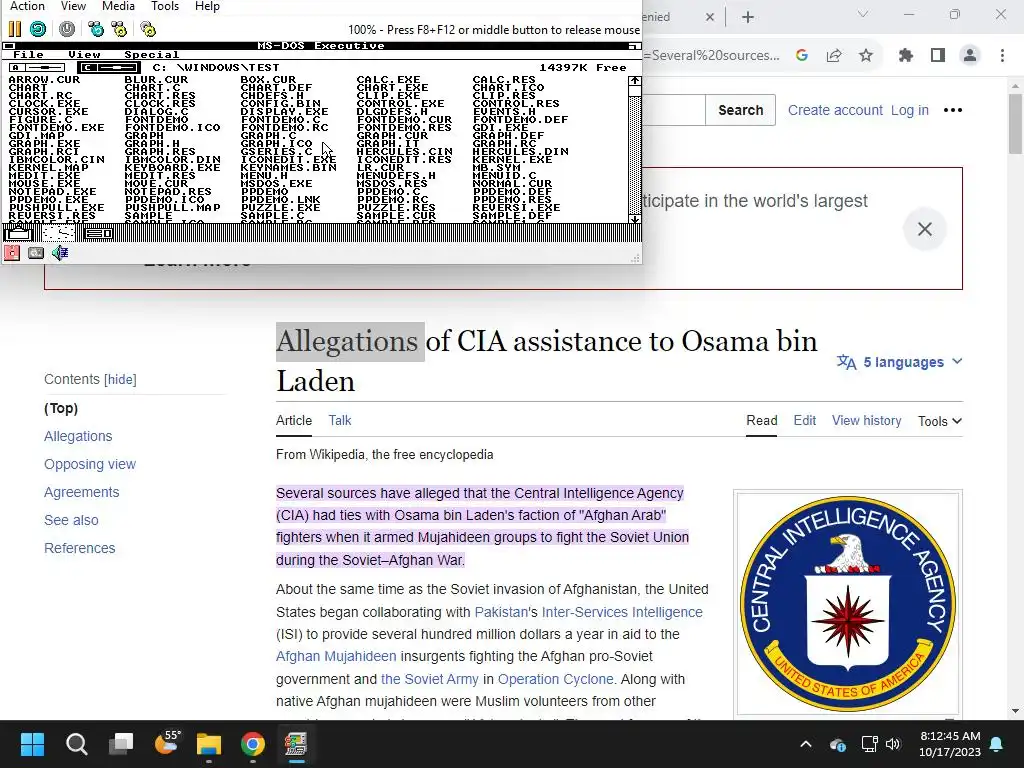The width and height of the screenshot is (1024, 768).
Task: Send Ctrl+Alt+Del using the teal keys icon
Action: pos(96,29)
